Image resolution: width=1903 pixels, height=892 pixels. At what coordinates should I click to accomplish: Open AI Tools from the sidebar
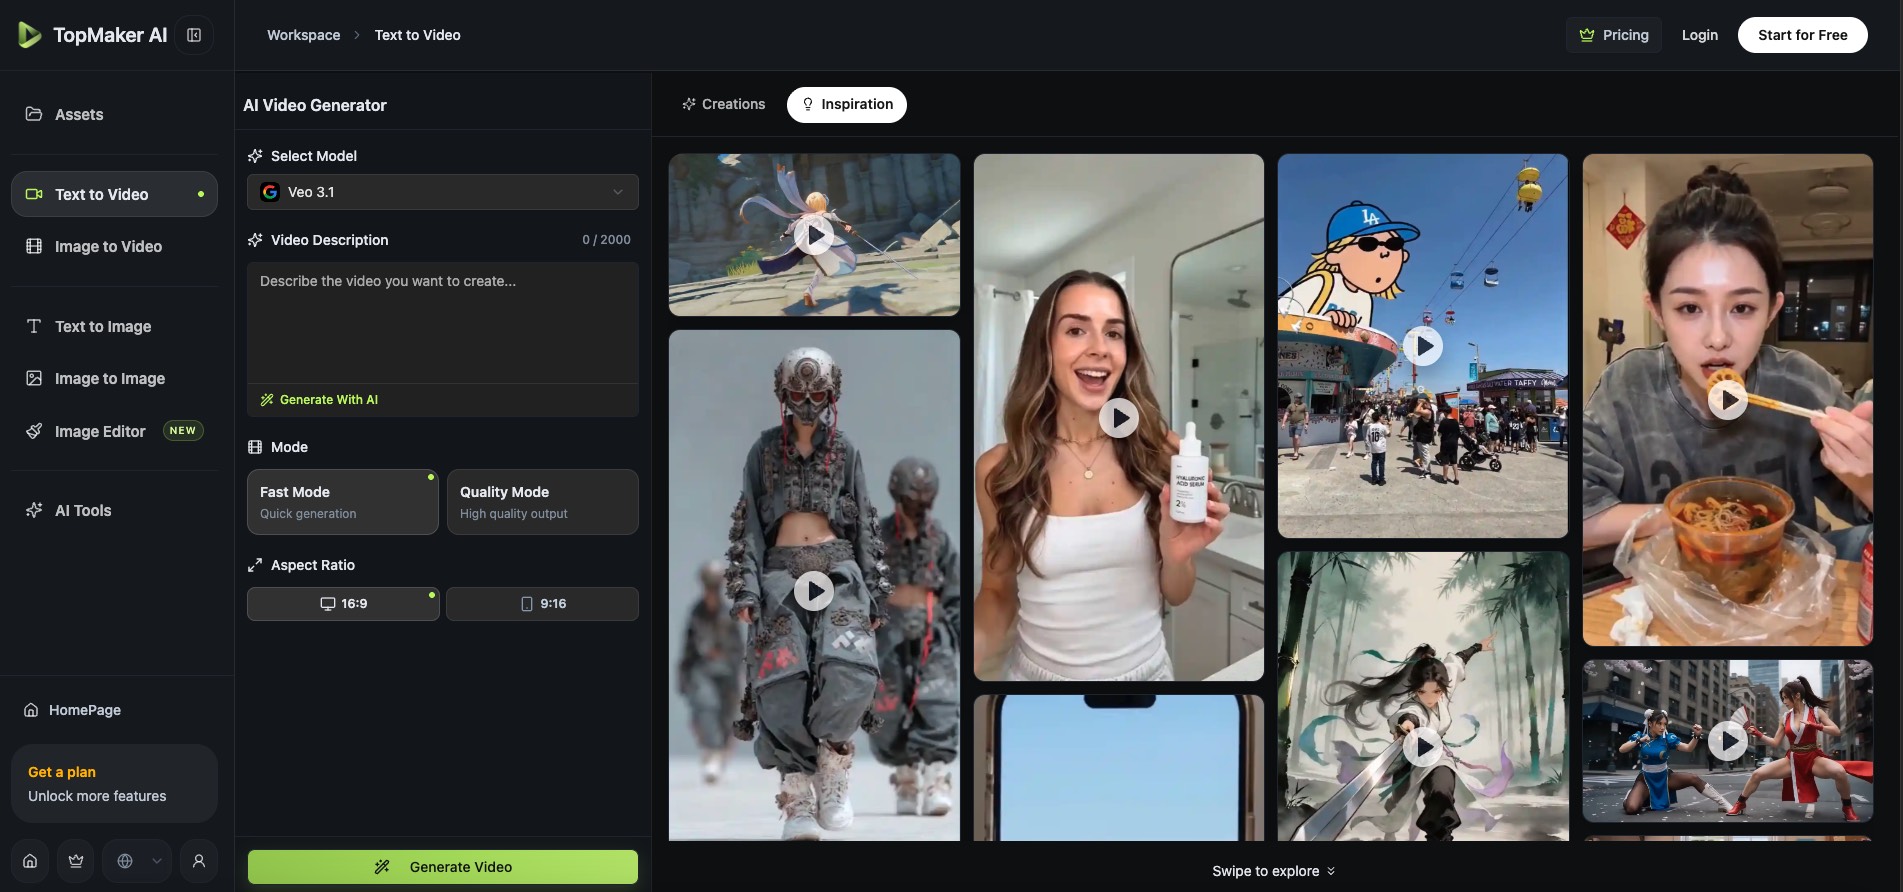(x=83, y=510)
